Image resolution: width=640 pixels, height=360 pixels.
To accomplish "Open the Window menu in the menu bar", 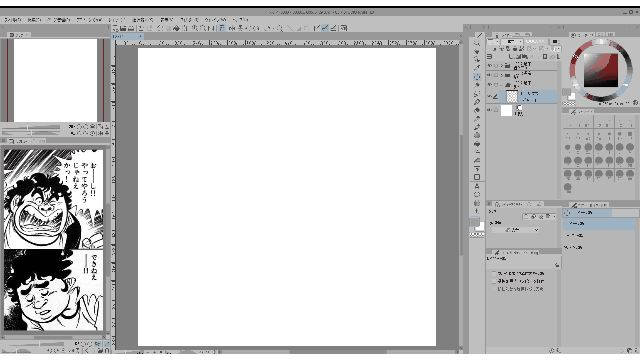I will point(215,20).
